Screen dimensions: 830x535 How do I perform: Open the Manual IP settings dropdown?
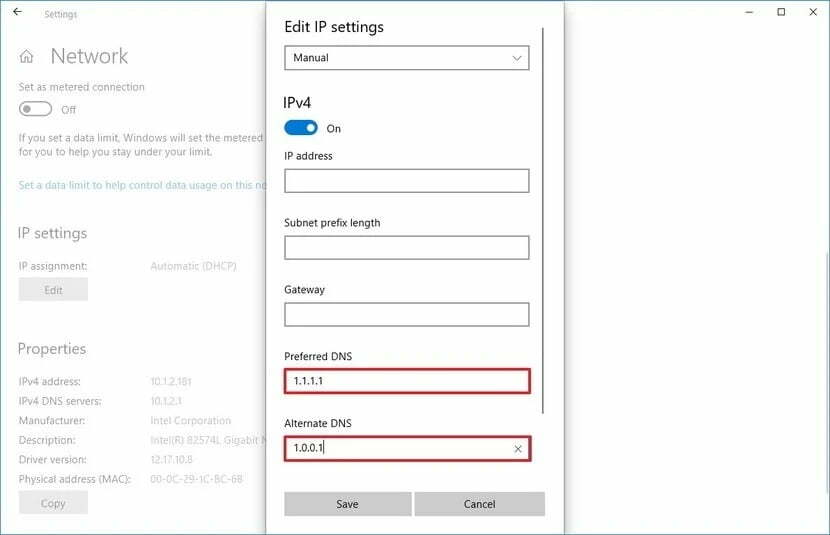click(407, 58)
